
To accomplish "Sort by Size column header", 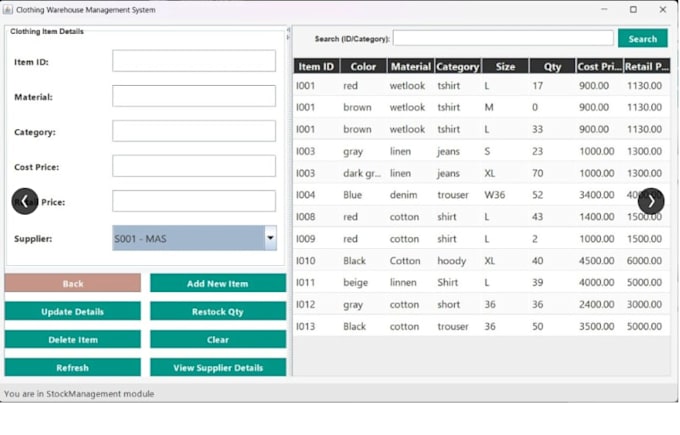I will (505, 66).
